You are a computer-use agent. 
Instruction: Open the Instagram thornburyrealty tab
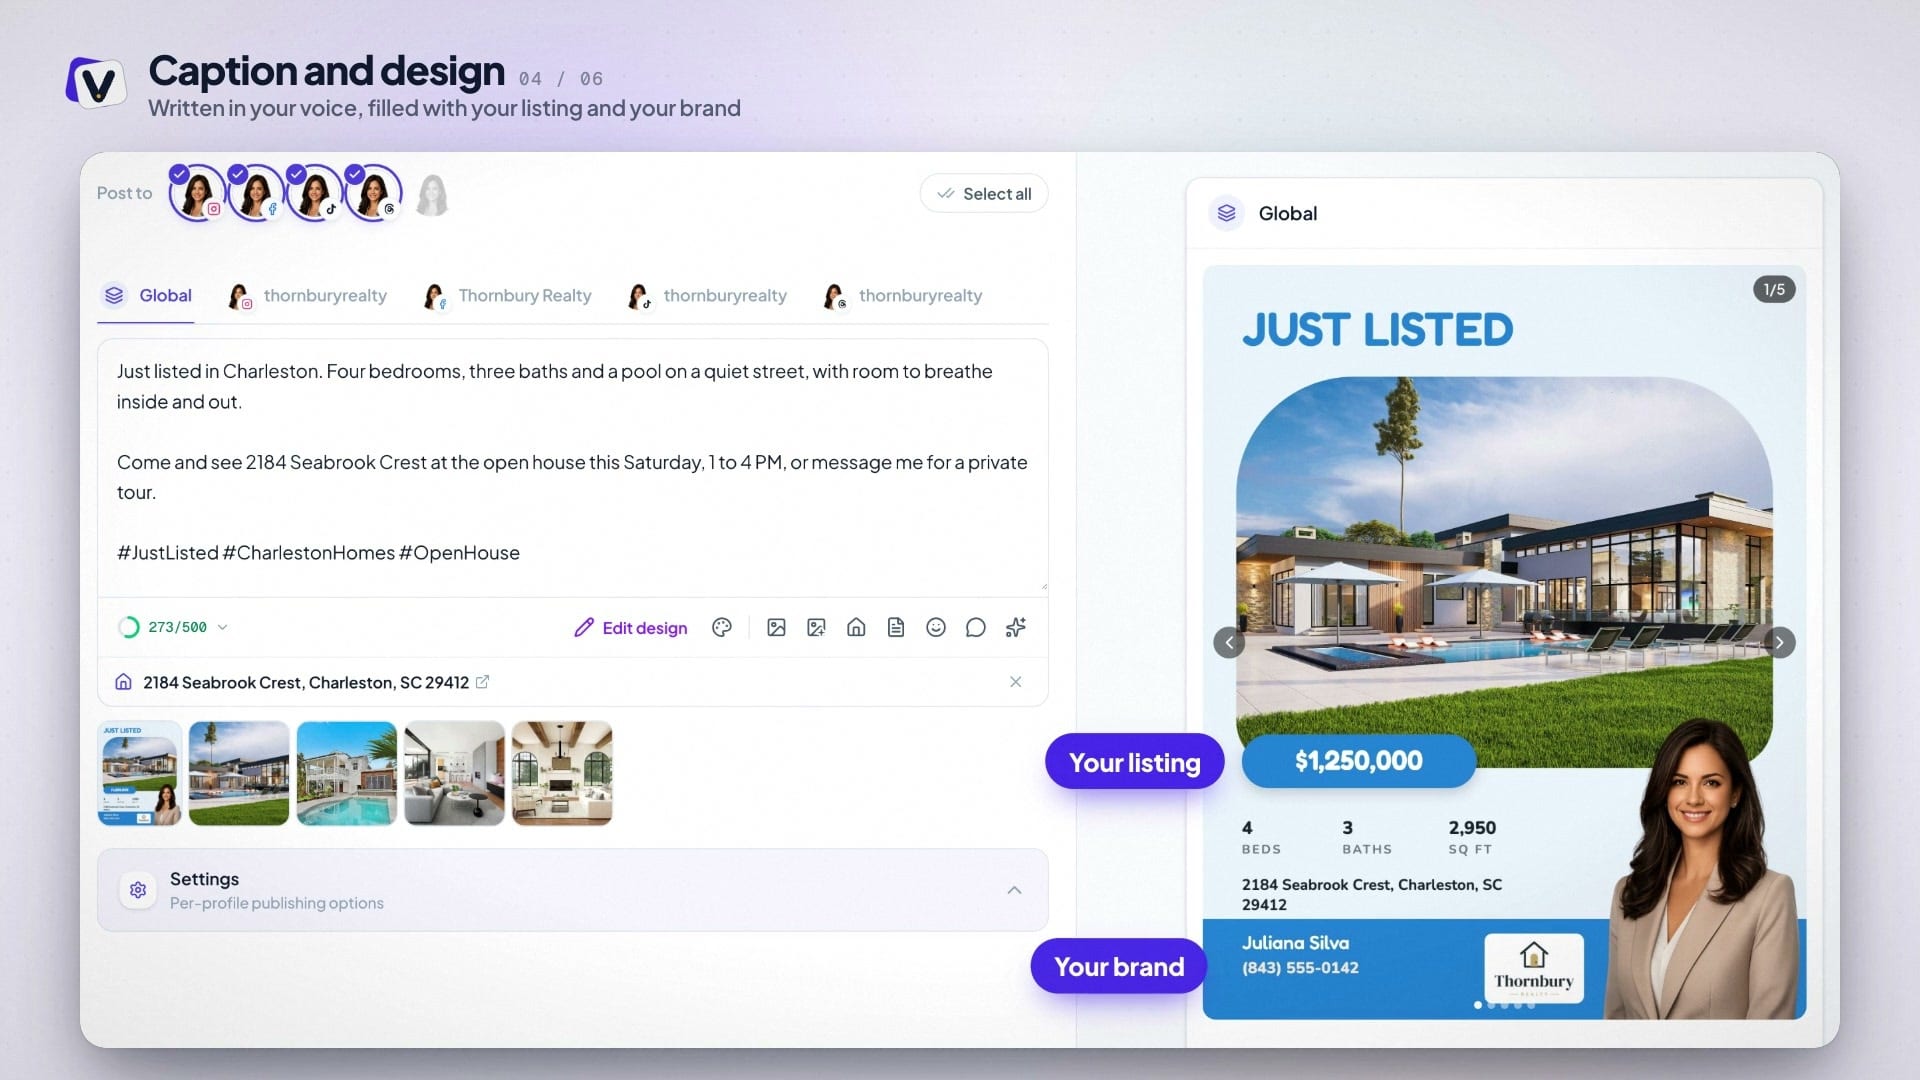[x=308, y=296]
